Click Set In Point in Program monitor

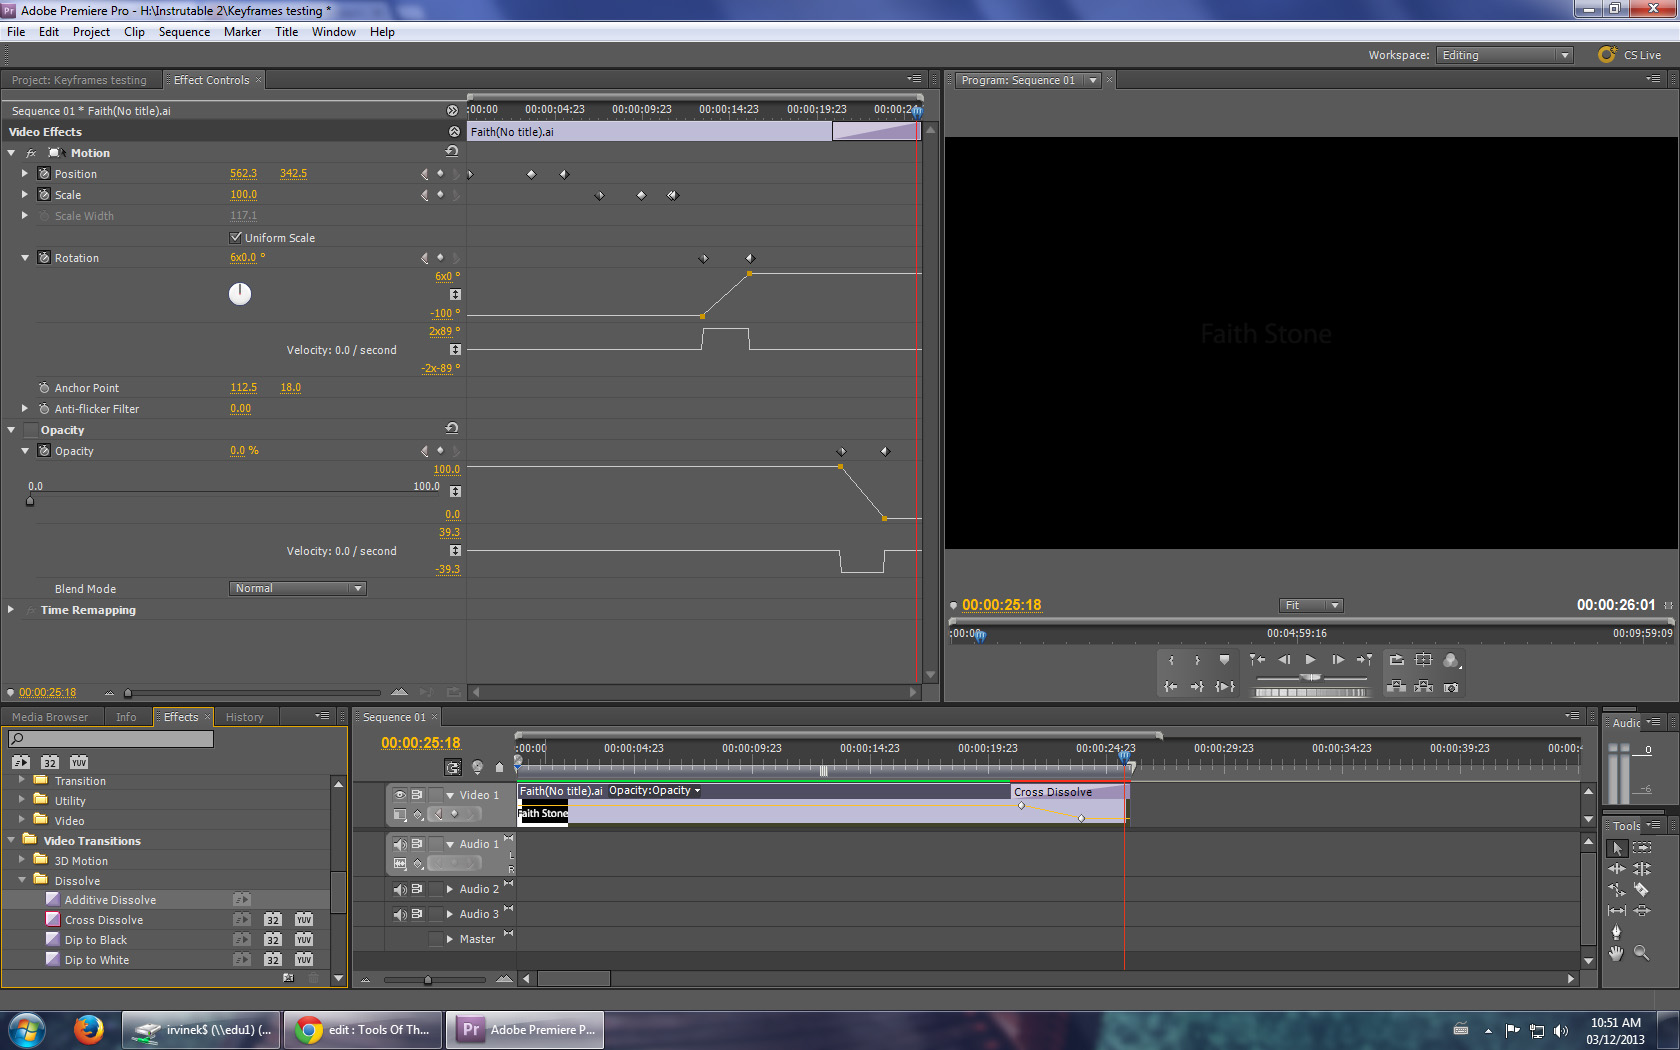(x=1171, y=660)
